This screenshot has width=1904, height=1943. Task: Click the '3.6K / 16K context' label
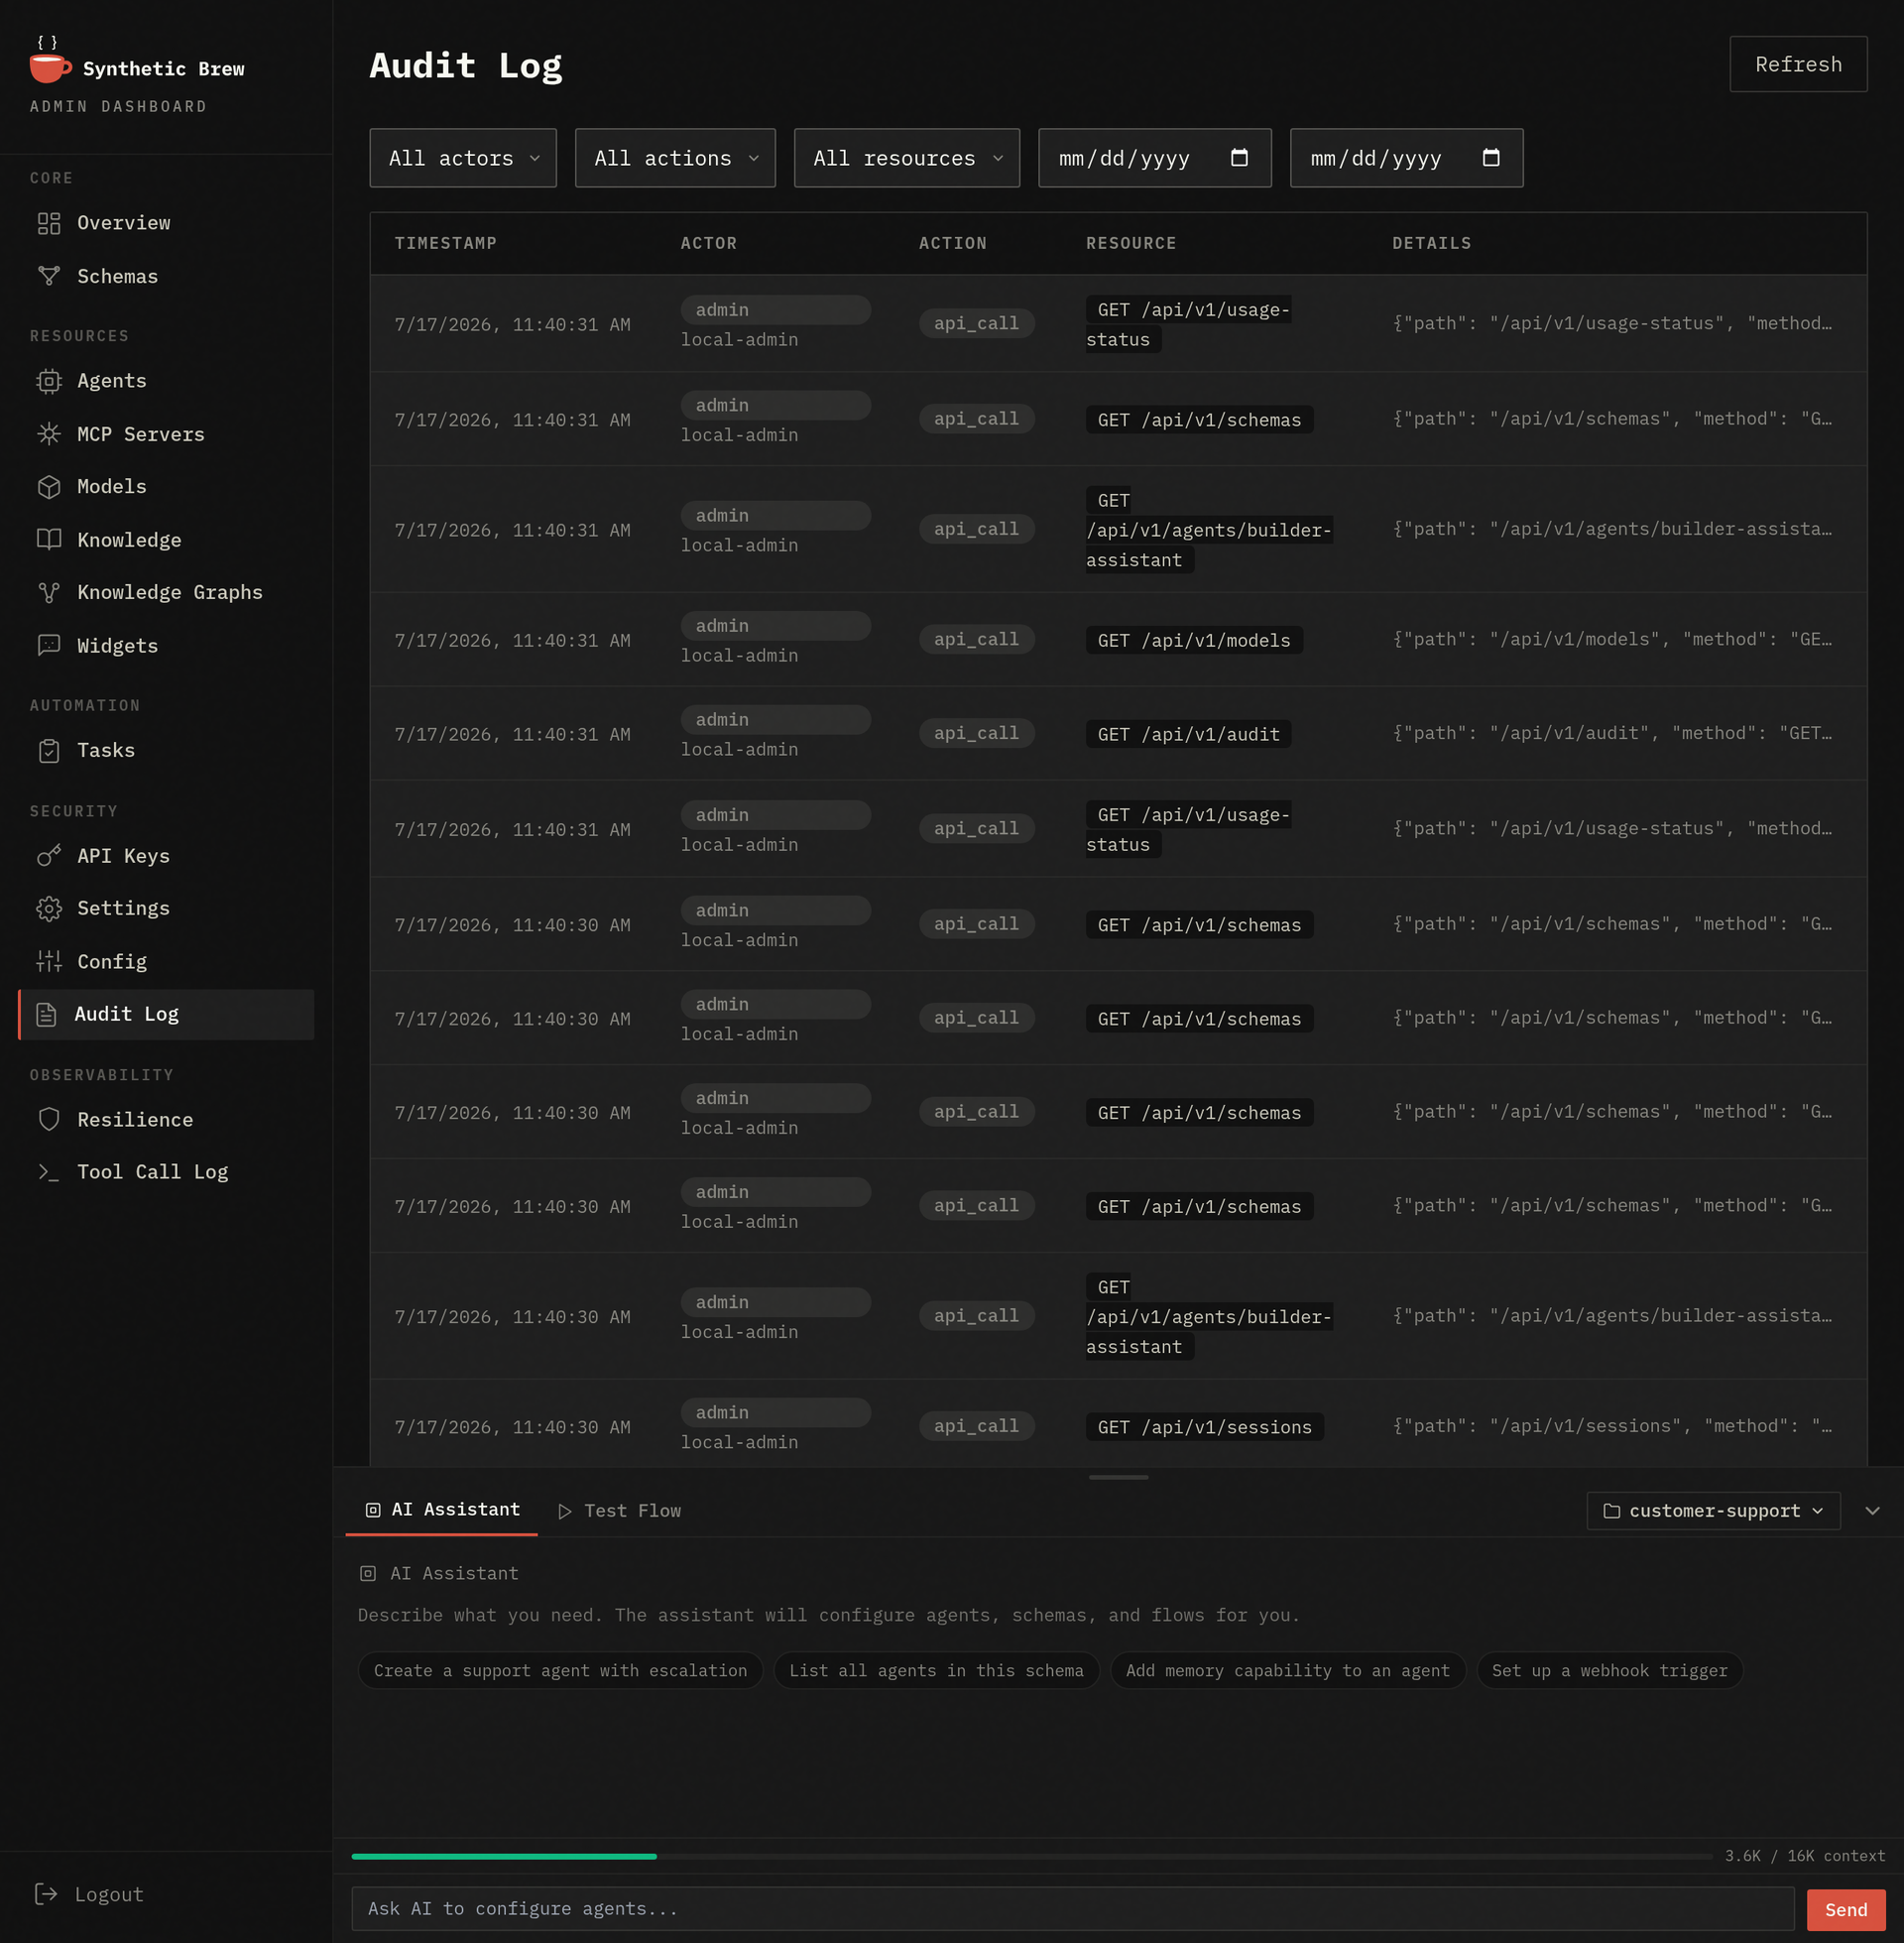click(1804, 1856)
